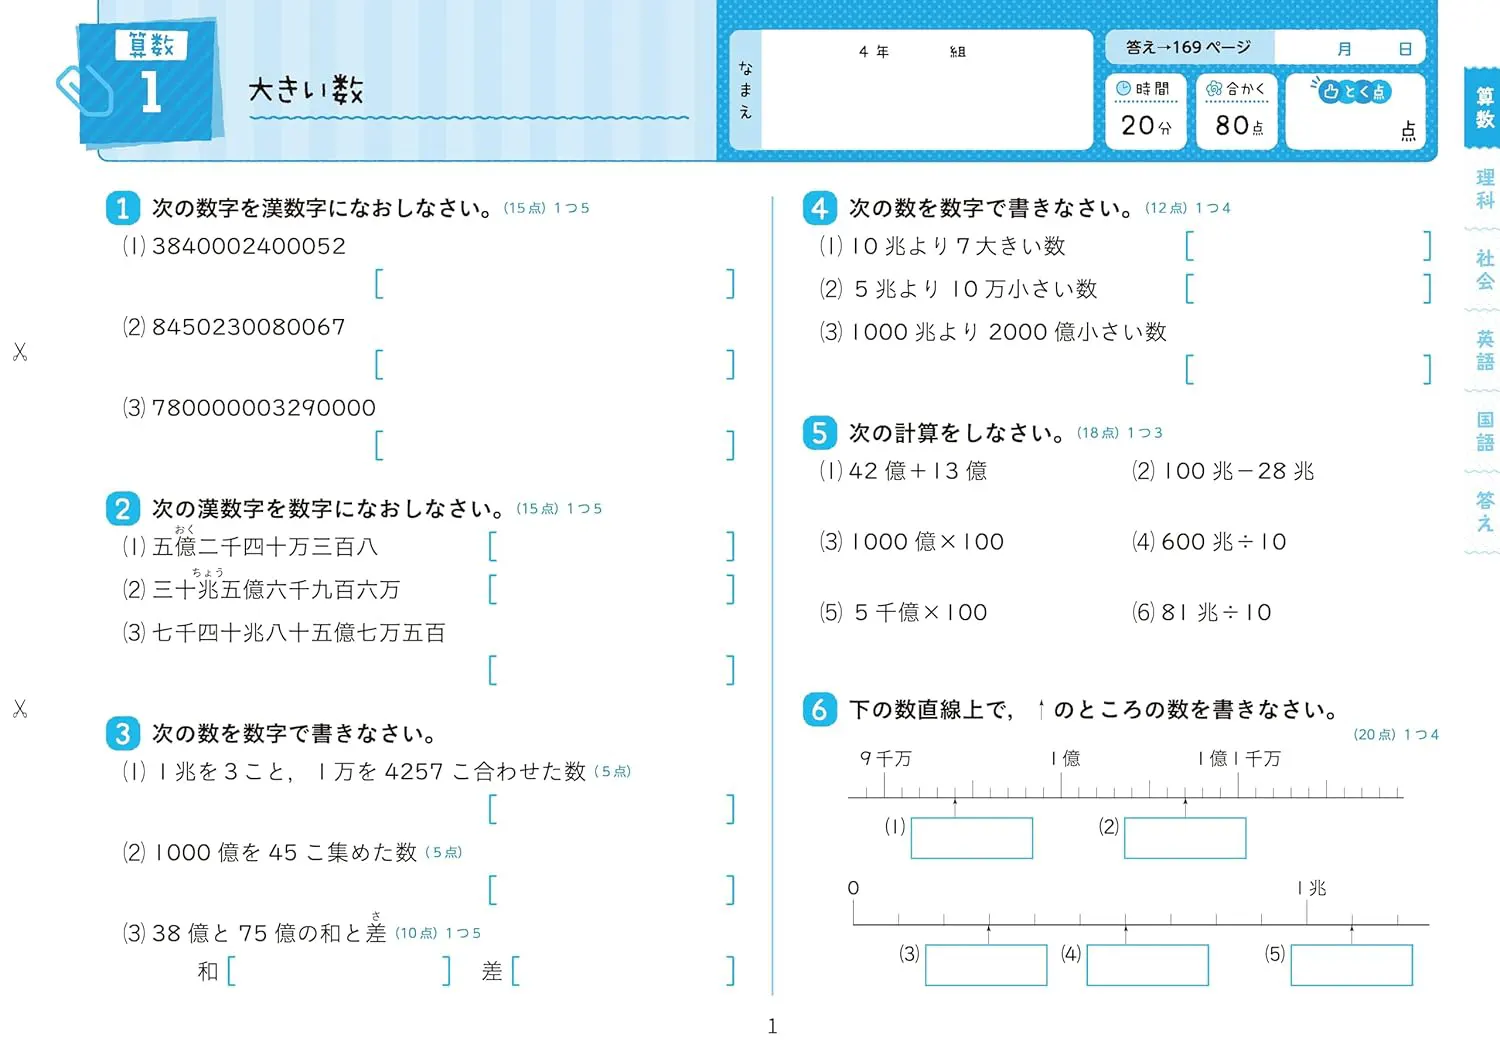Image resolution: width=1500 pixels, height=1061 pixels.
Task: Click the lower scissors mark on the left margin
Action: 20,709
